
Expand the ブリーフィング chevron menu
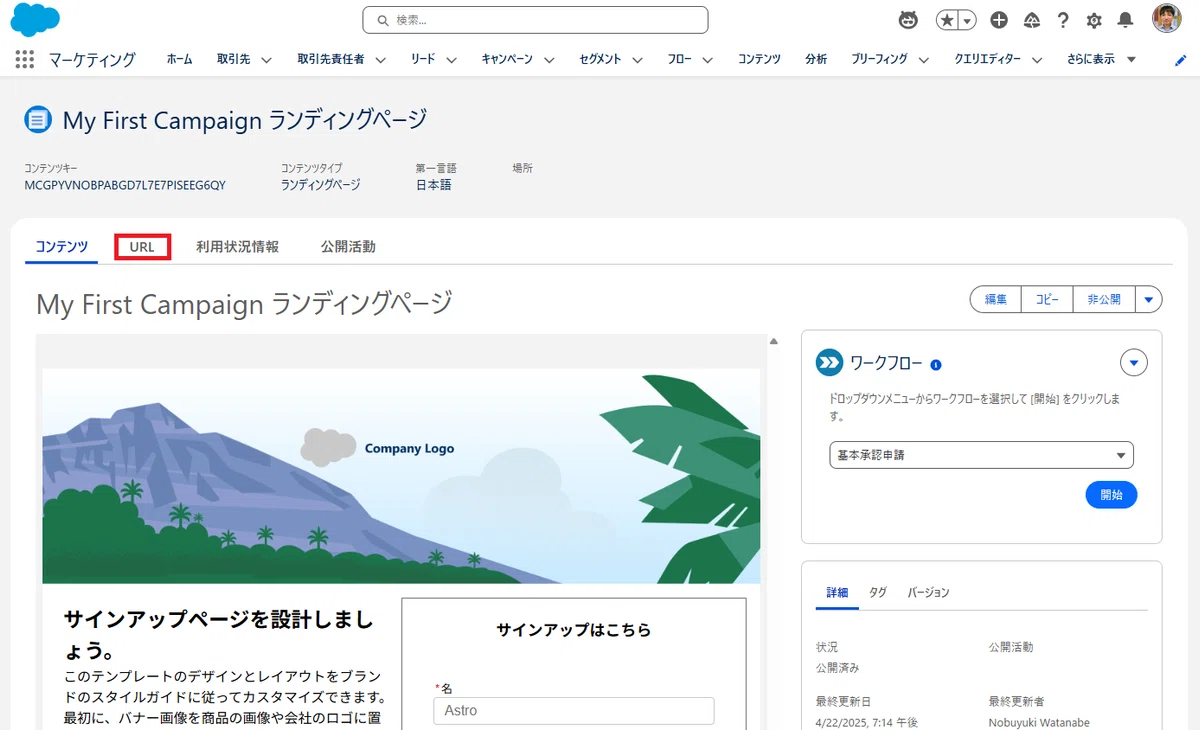[923, 60]
